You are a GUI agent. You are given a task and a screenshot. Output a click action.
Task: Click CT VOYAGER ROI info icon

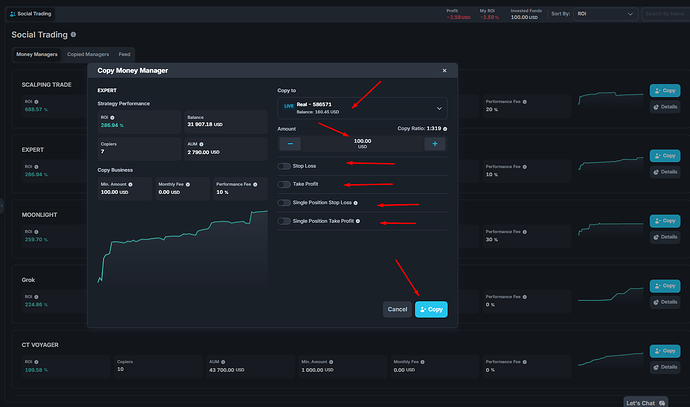(x=36, y=362)
